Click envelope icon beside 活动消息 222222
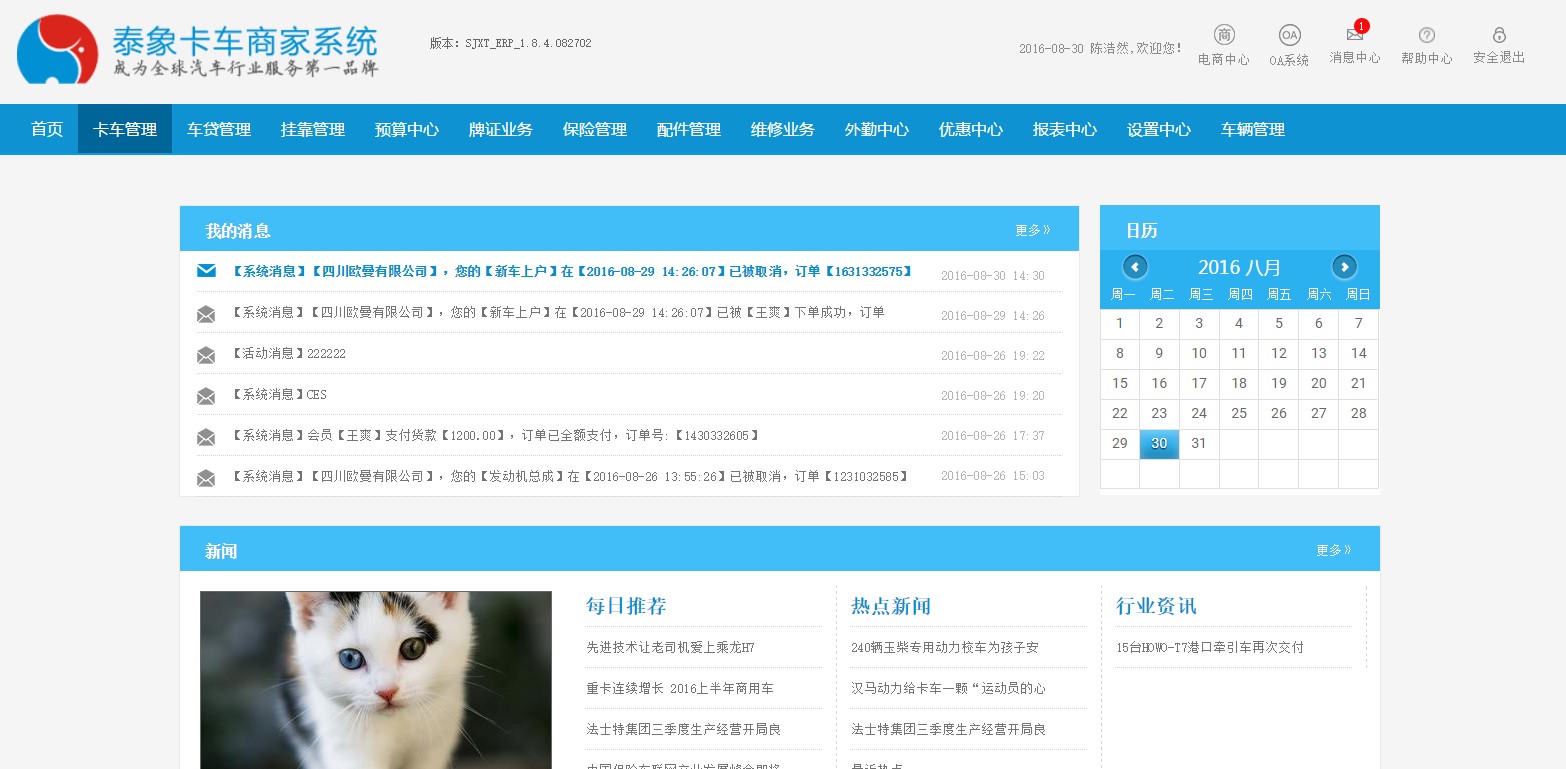The image size is (1566, 769). pos(206,355)
